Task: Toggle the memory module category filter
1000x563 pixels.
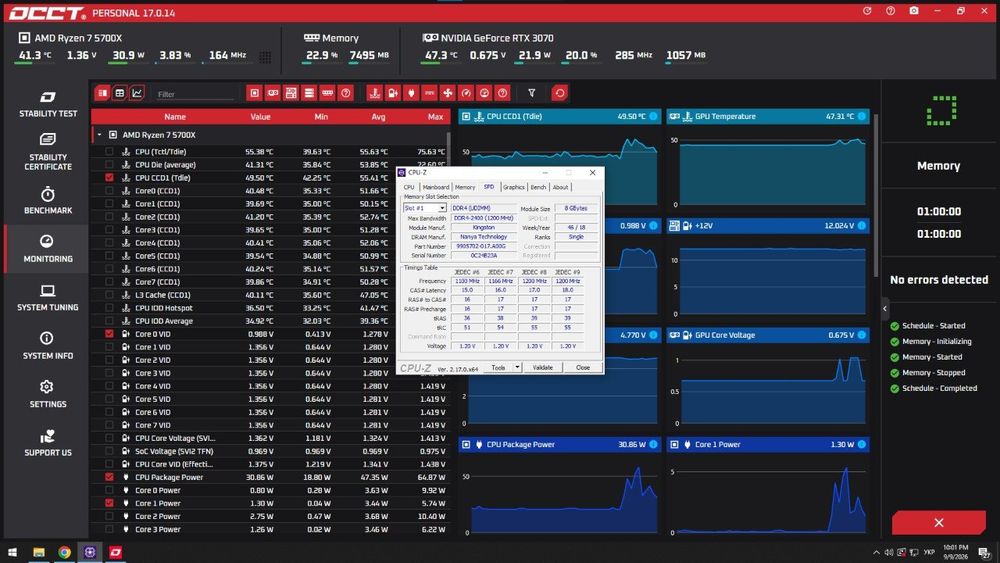Action: 327,93
